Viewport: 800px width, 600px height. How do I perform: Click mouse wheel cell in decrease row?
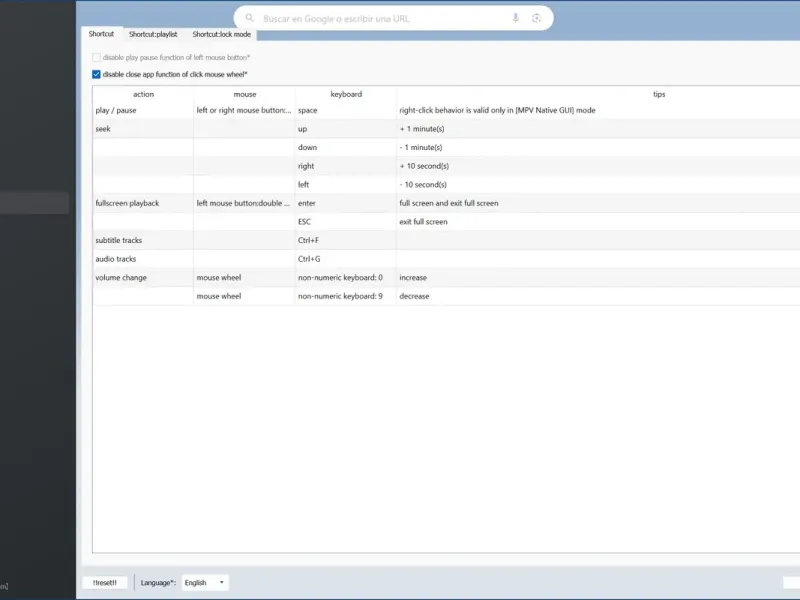245,296
